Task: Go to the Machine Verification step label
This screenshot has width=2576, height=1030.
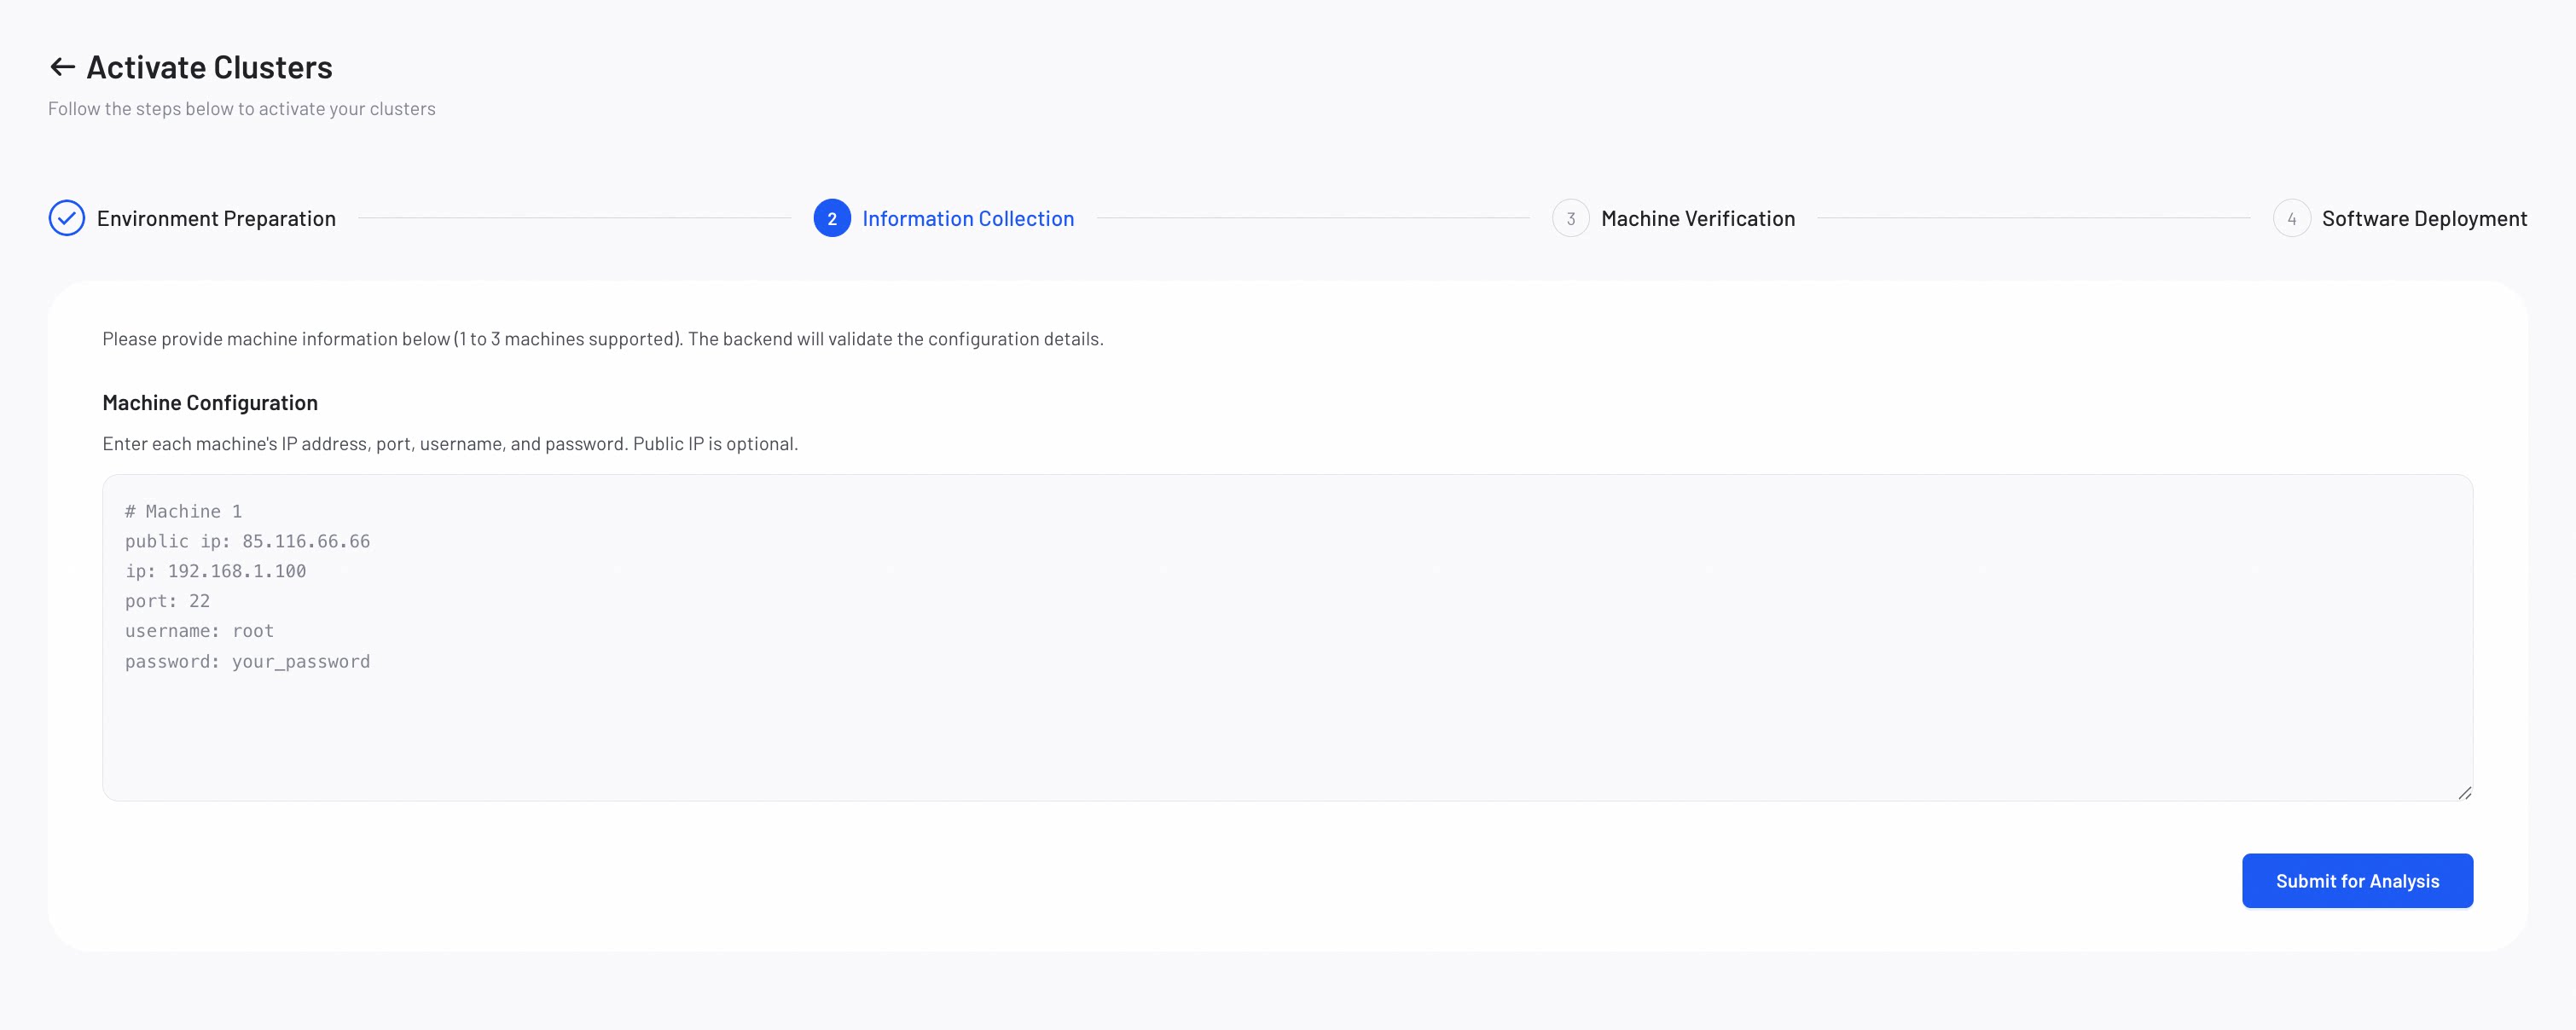Action: pos(1697,218)
